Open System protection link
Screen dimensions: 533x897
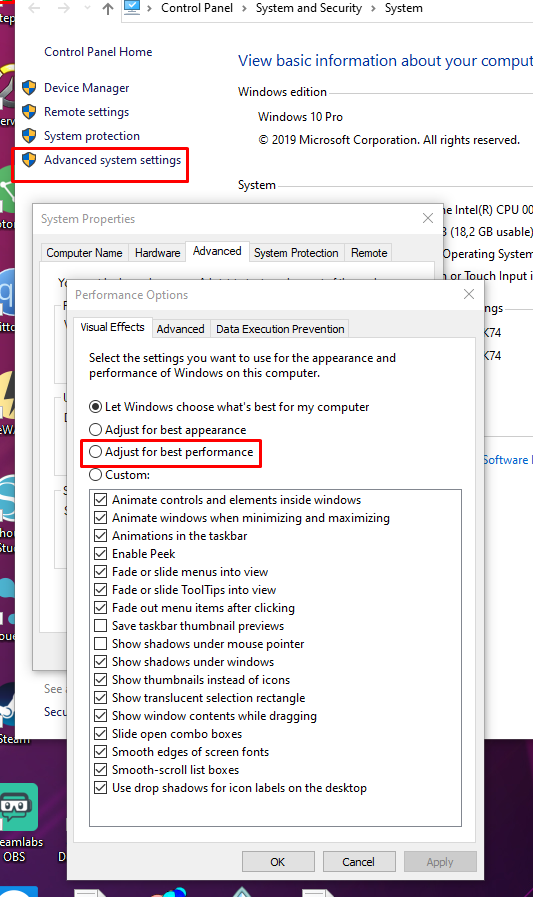[x=92, y=136]
